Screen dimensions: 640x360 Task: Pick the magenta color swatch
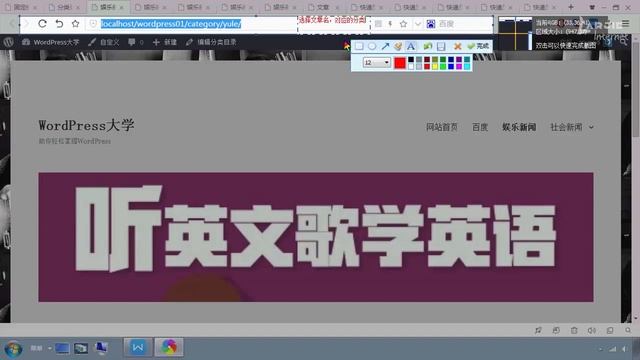(x=459, y=66)
